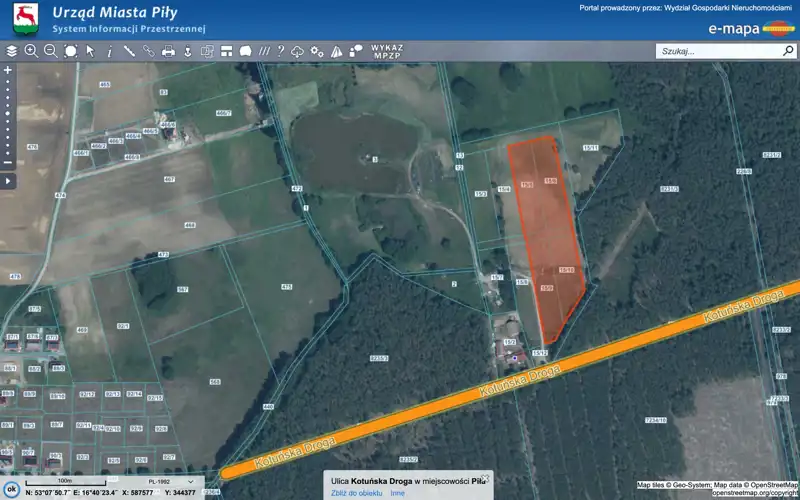Pick the distance measure tool
The height and width of the screenshot is (500, 800).
click(129, 51)
